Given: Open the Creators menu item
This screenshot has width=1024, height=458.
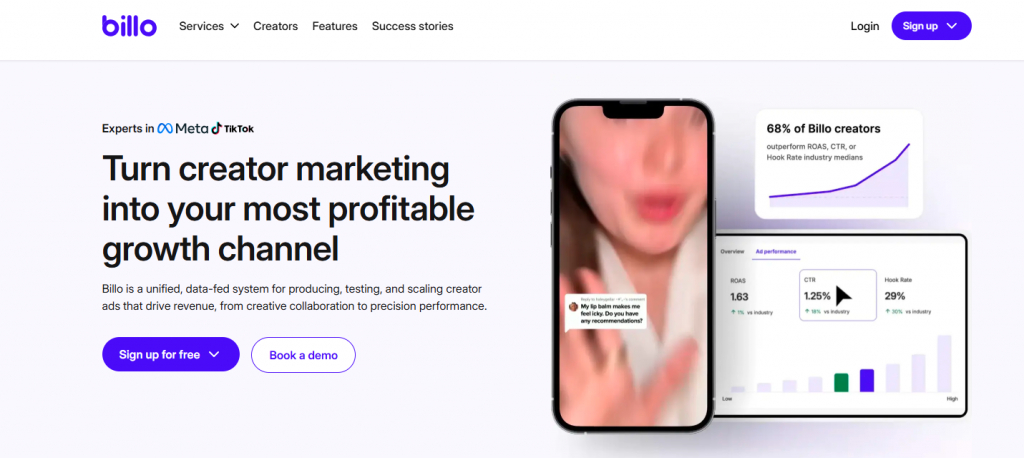Looking at the screenshot, I should tap(276, 26).
